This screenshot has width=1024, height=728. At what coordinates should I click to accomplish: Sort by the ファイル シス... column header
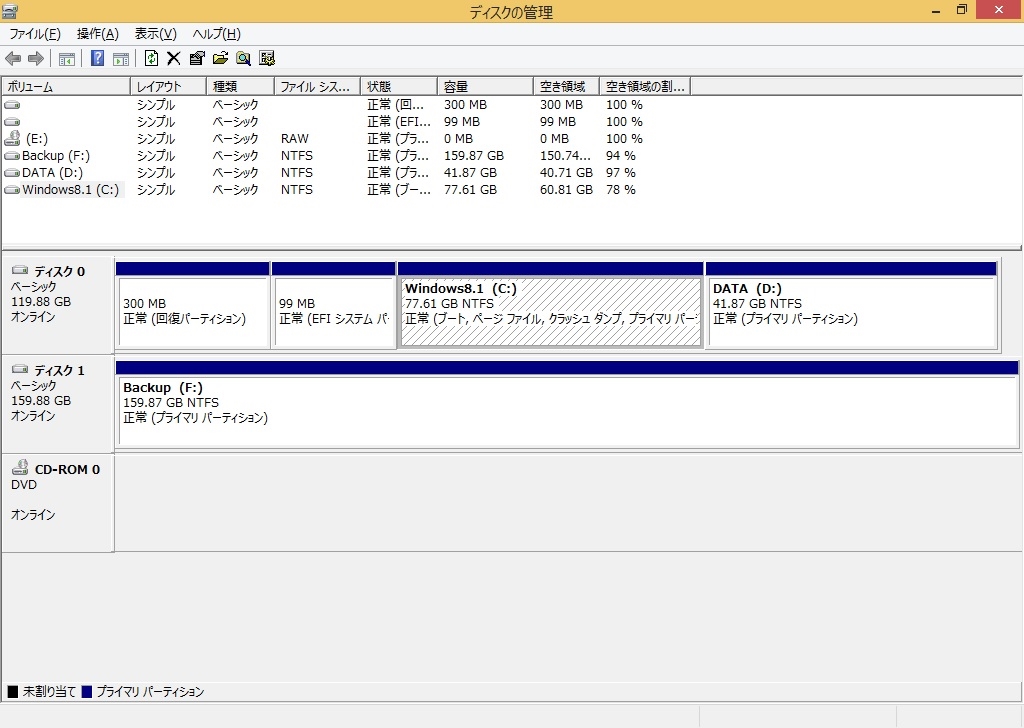click(x=317, y=86)
